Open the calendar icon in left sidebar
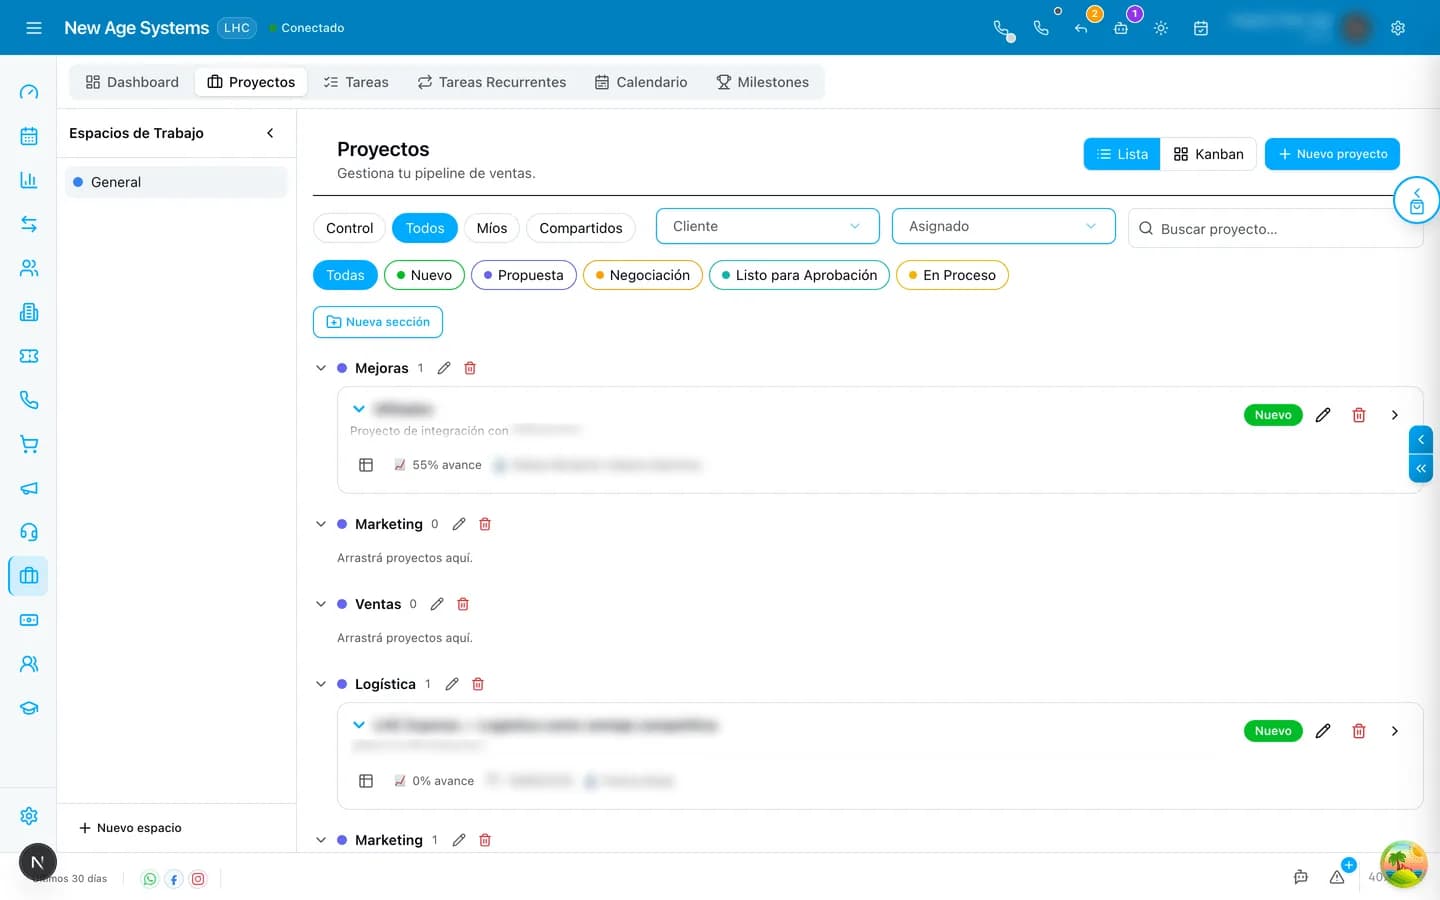The image size is (1440, 900). click(x=29, y=136)
